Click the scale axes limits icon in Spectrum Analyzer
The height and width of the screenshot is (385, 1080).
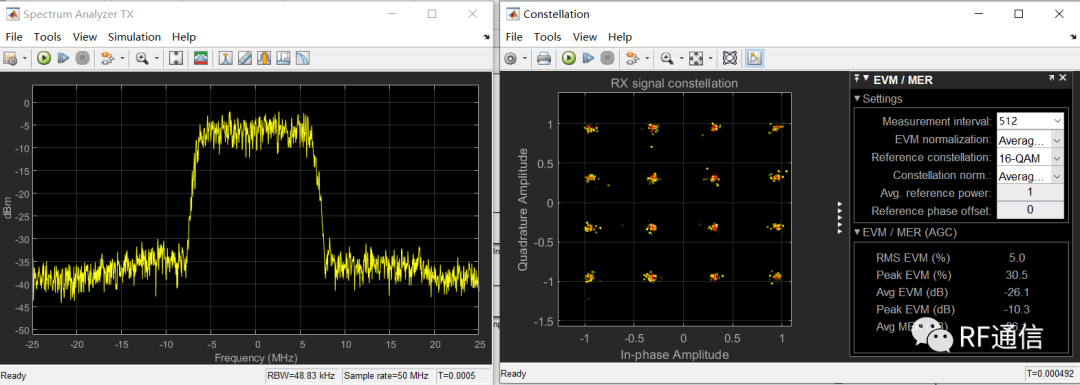(176, 59)
